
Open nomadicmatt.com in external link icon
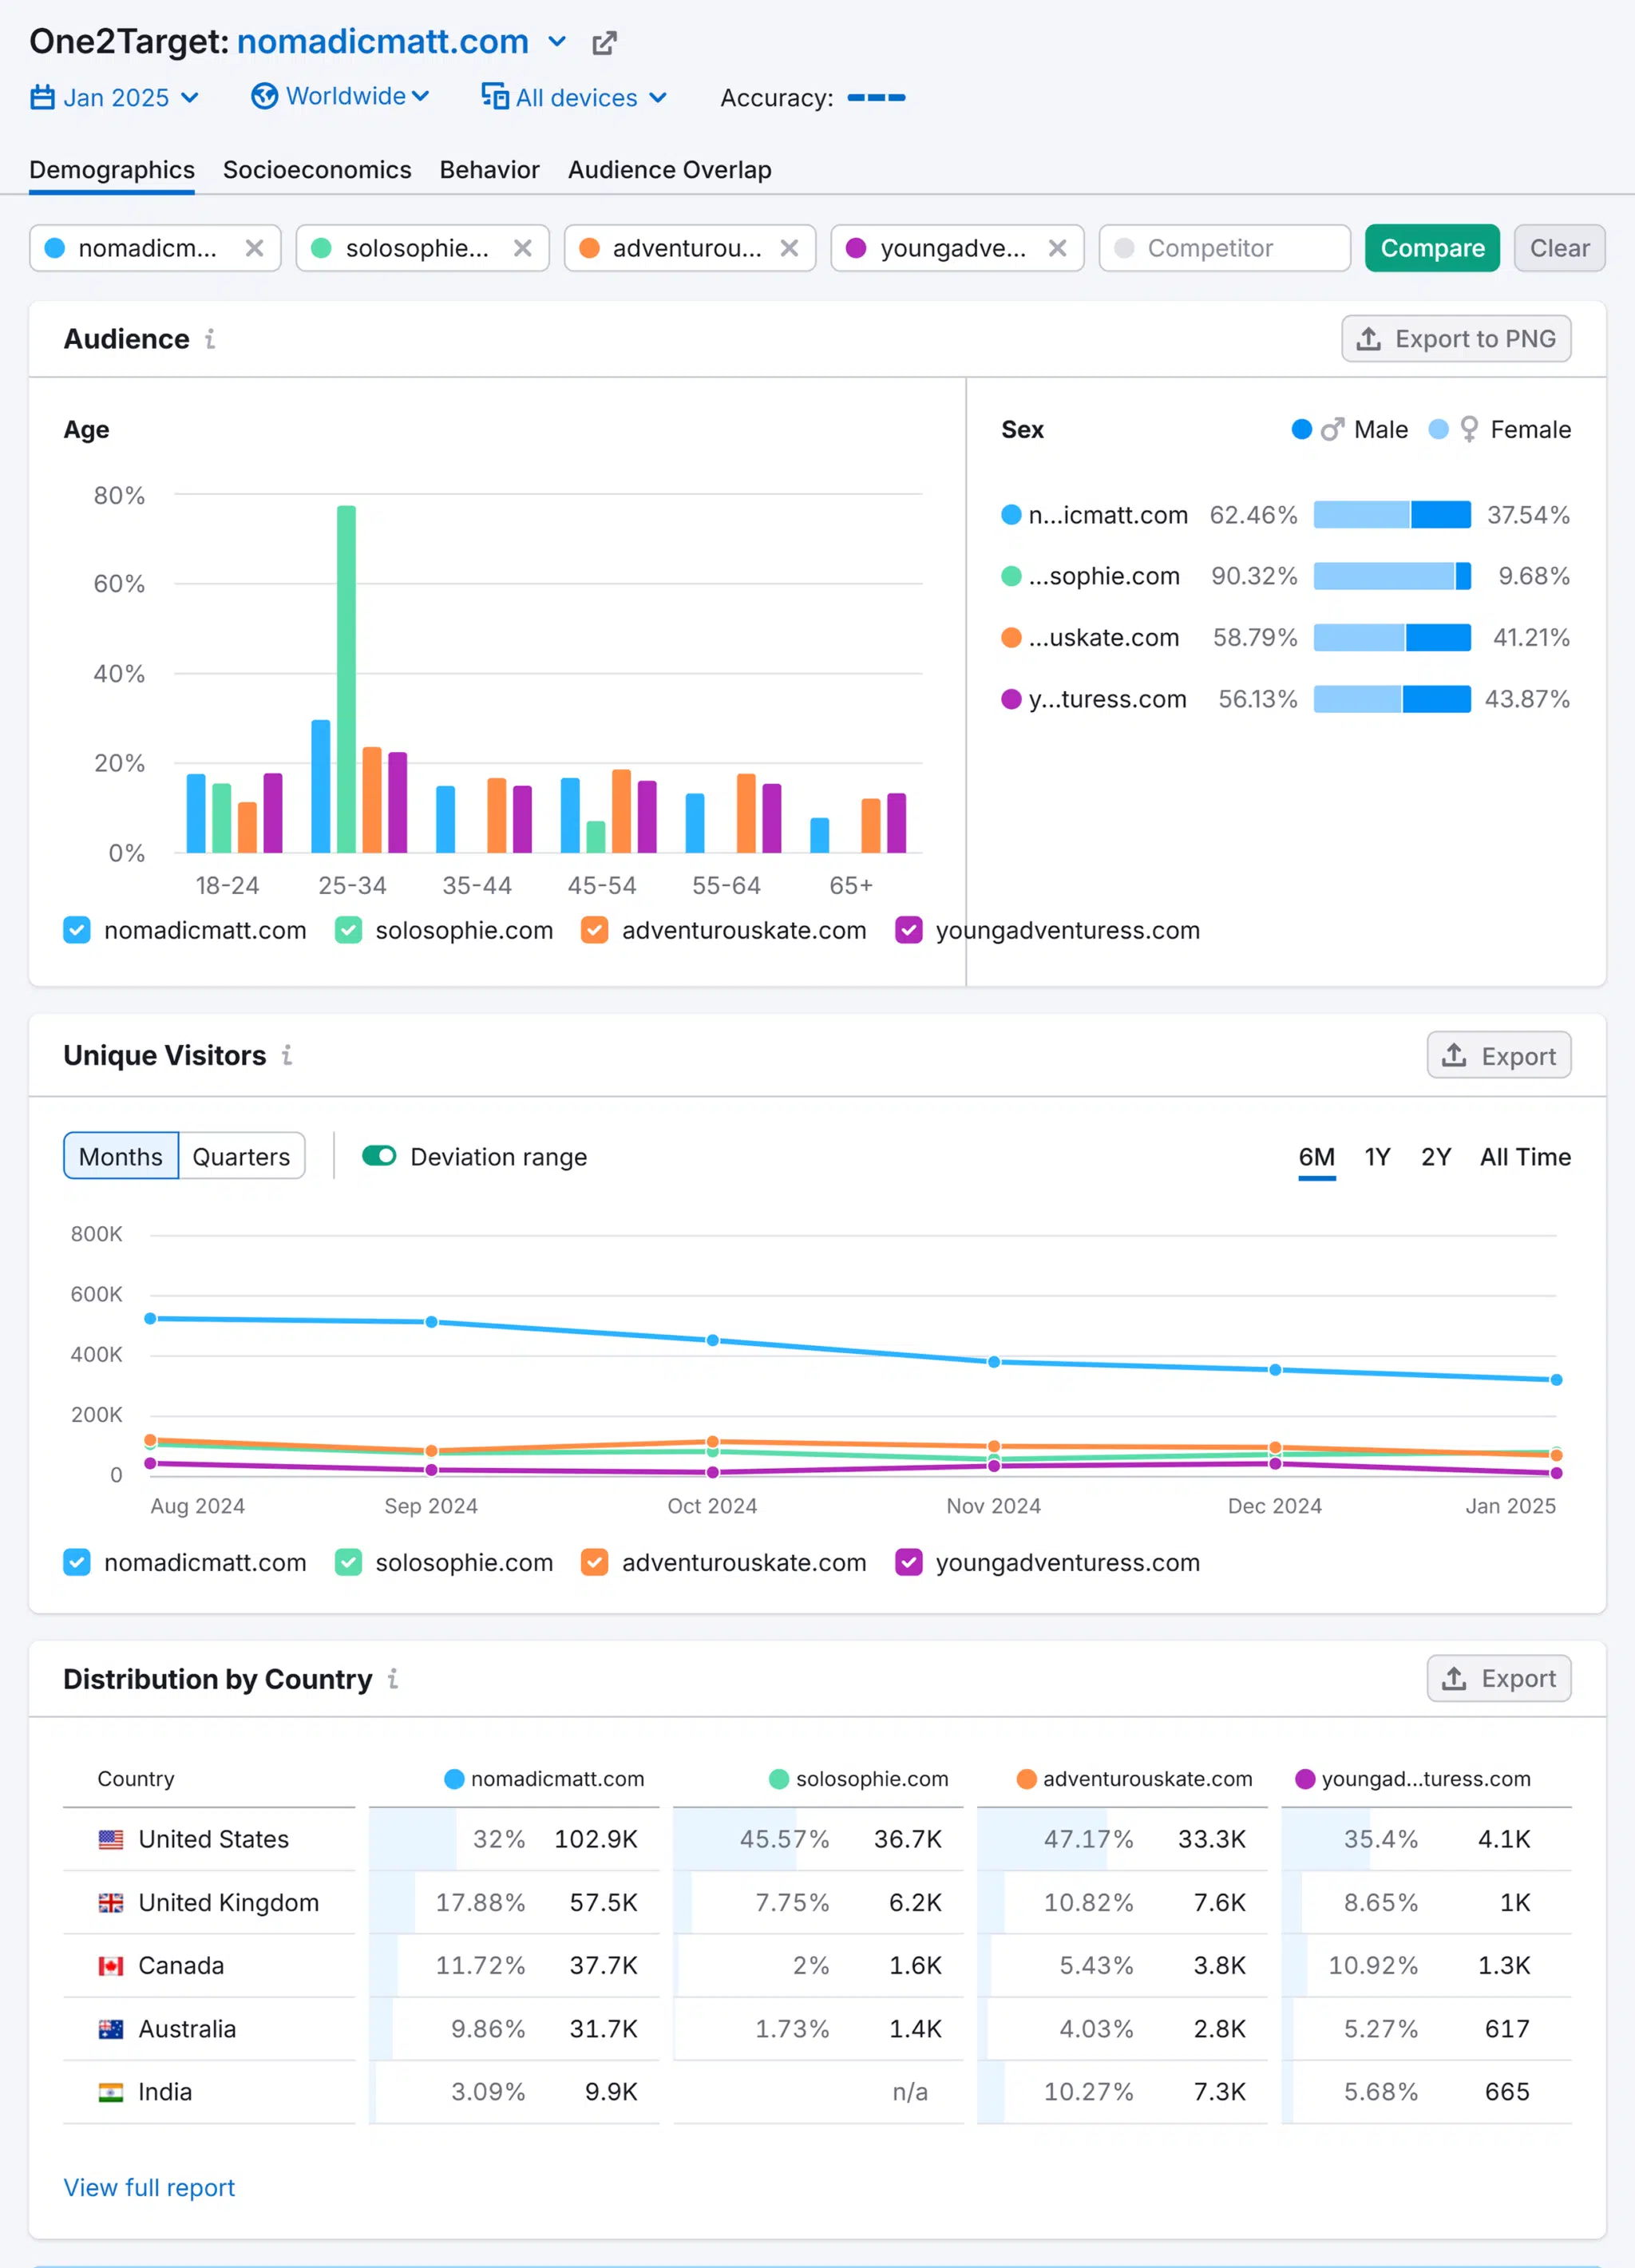pyautogui.click(x=604, y=43)
